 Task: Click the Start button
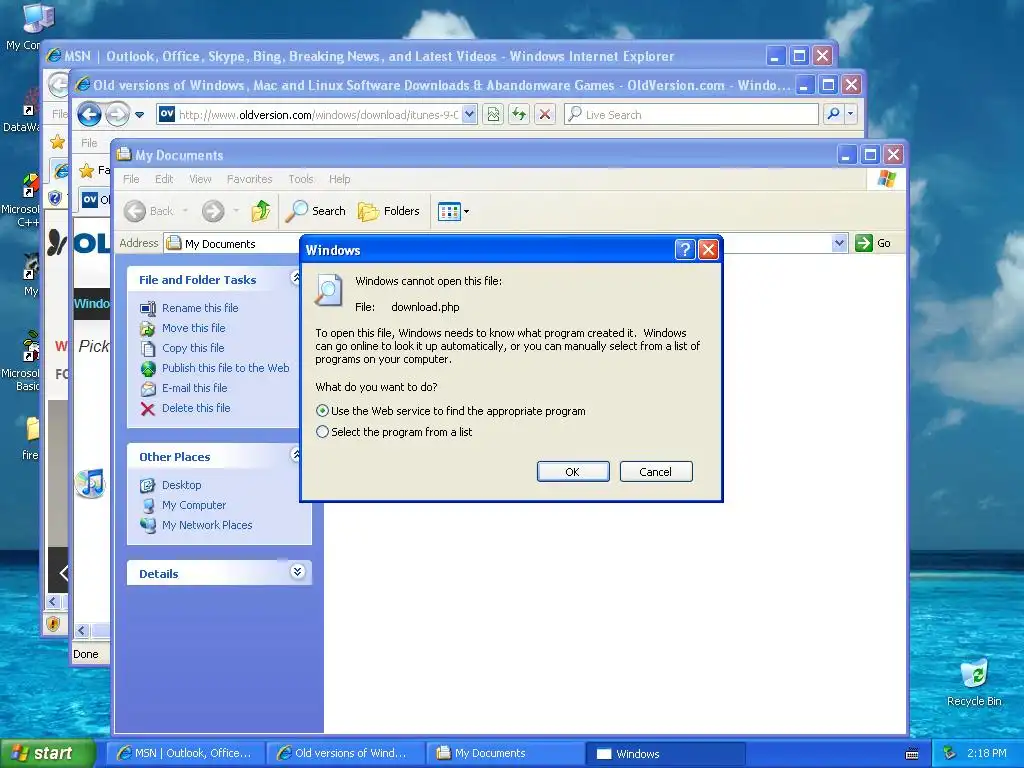click(x=47, y=753)
